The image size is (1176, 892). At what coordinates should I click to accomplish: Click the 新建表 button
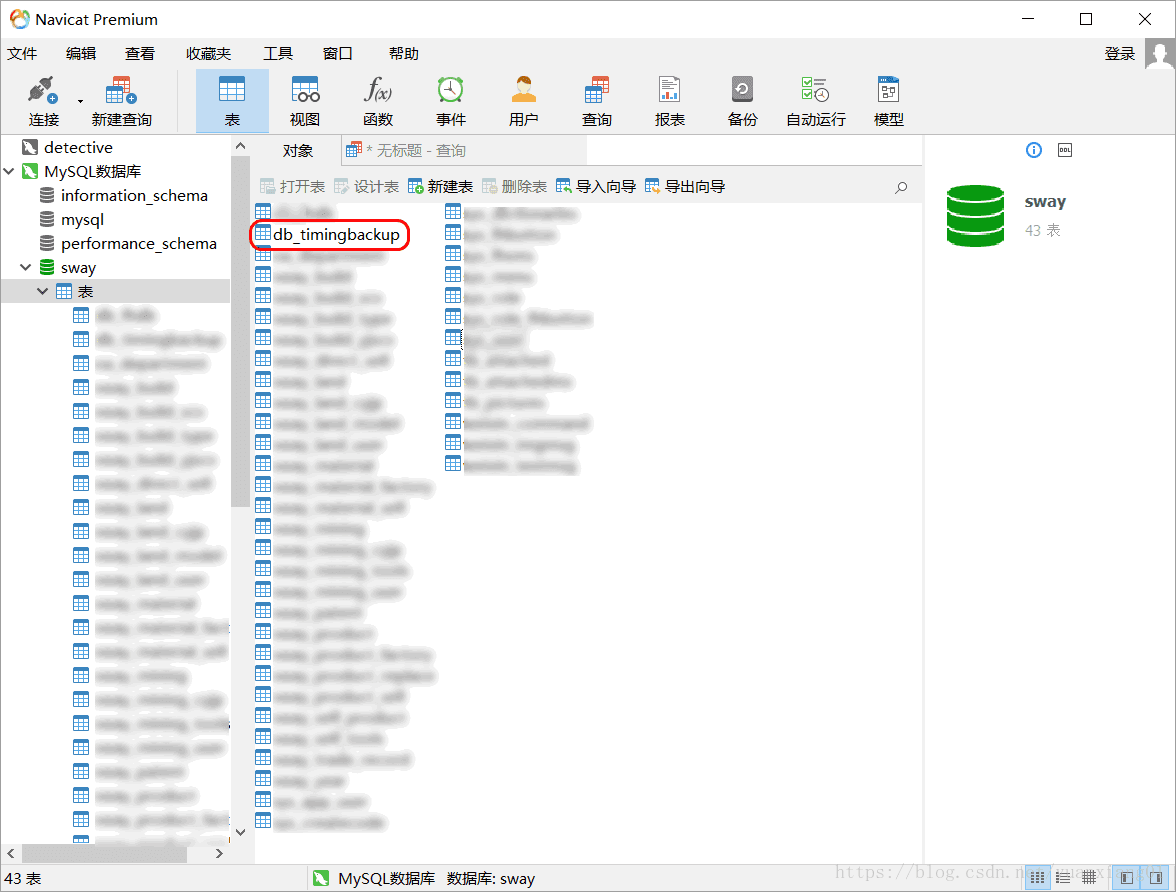pos(440,187)
